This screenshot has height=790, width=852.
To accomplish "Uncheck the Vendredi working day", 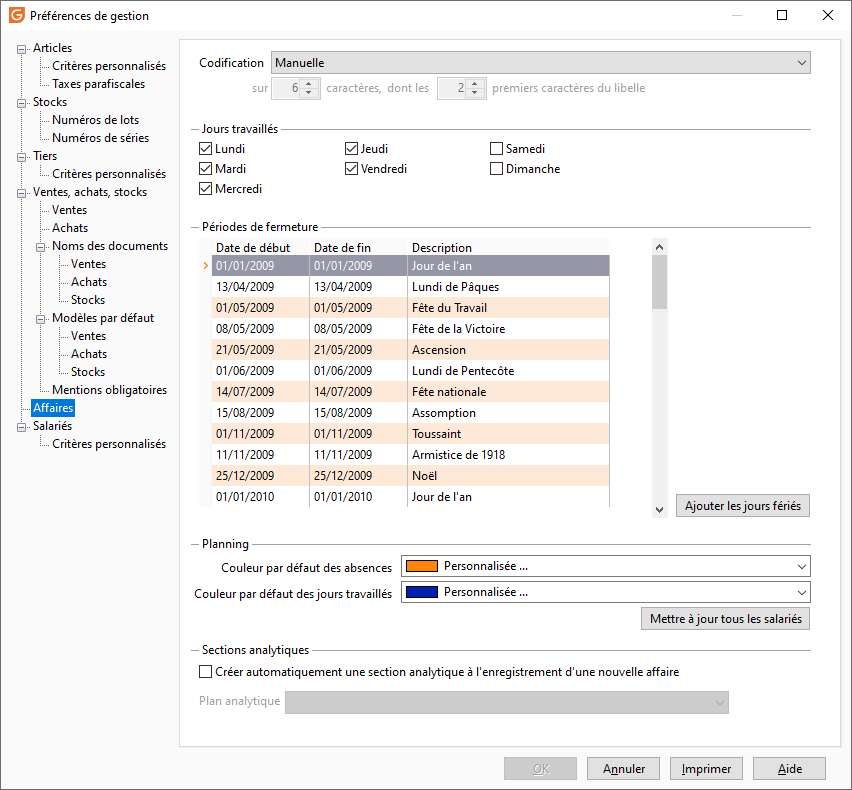I will (351, 169).
